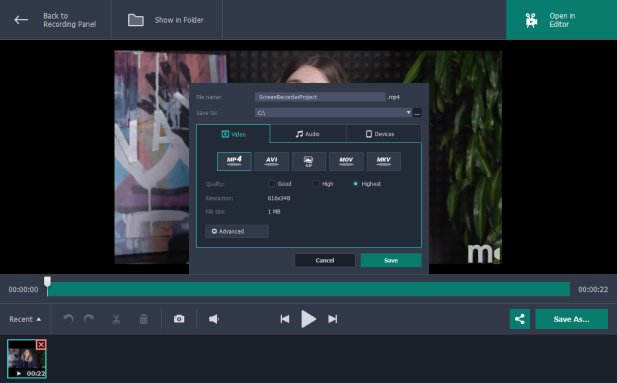
Task: Click the Save button in dialog
Action: [x=391, y=261]
